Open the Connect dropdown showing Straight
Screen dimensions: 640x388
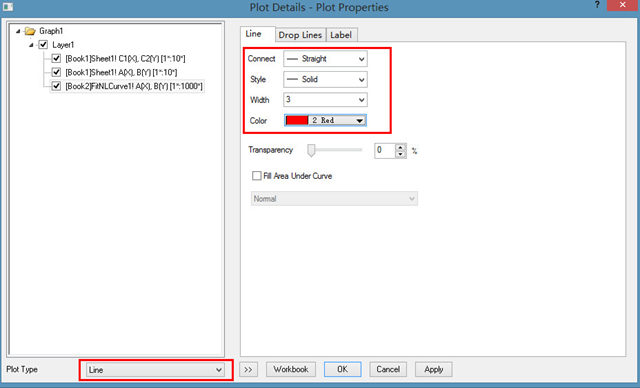[325, 59]
